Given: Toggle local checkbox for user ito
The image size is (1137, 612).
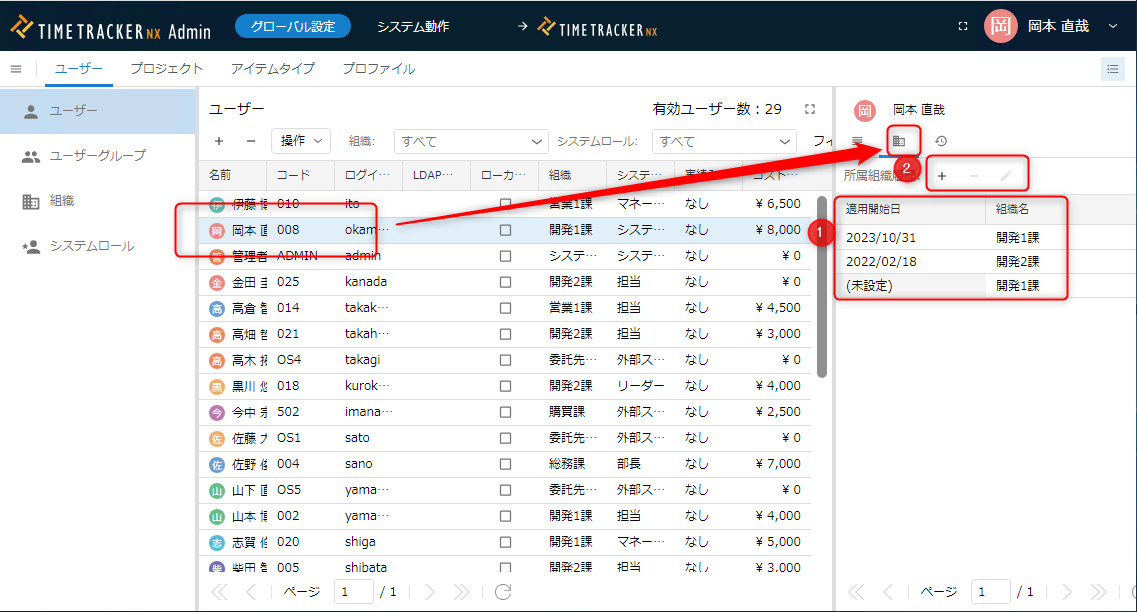Looking at the screenshot, I should pos(505,204).
